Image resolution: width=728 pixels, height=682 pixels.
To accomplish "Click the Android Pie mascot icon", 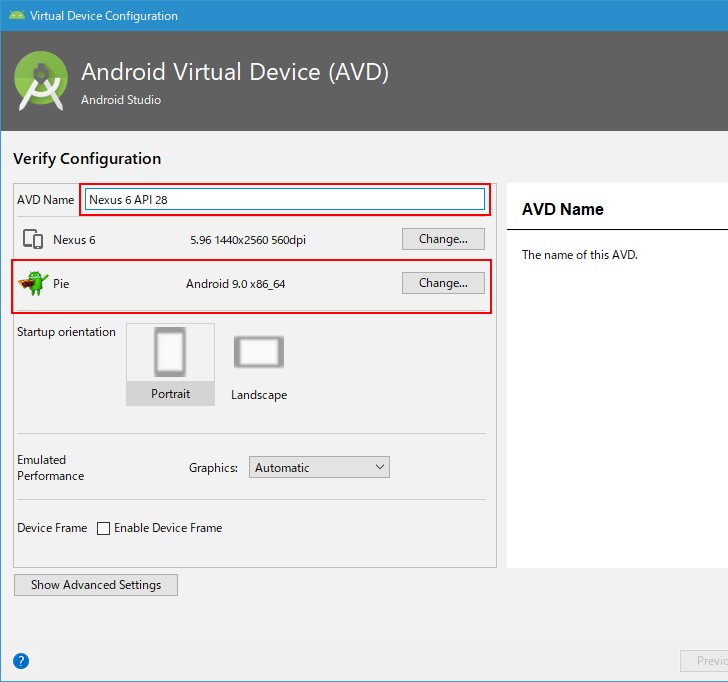I will [33, 283].
